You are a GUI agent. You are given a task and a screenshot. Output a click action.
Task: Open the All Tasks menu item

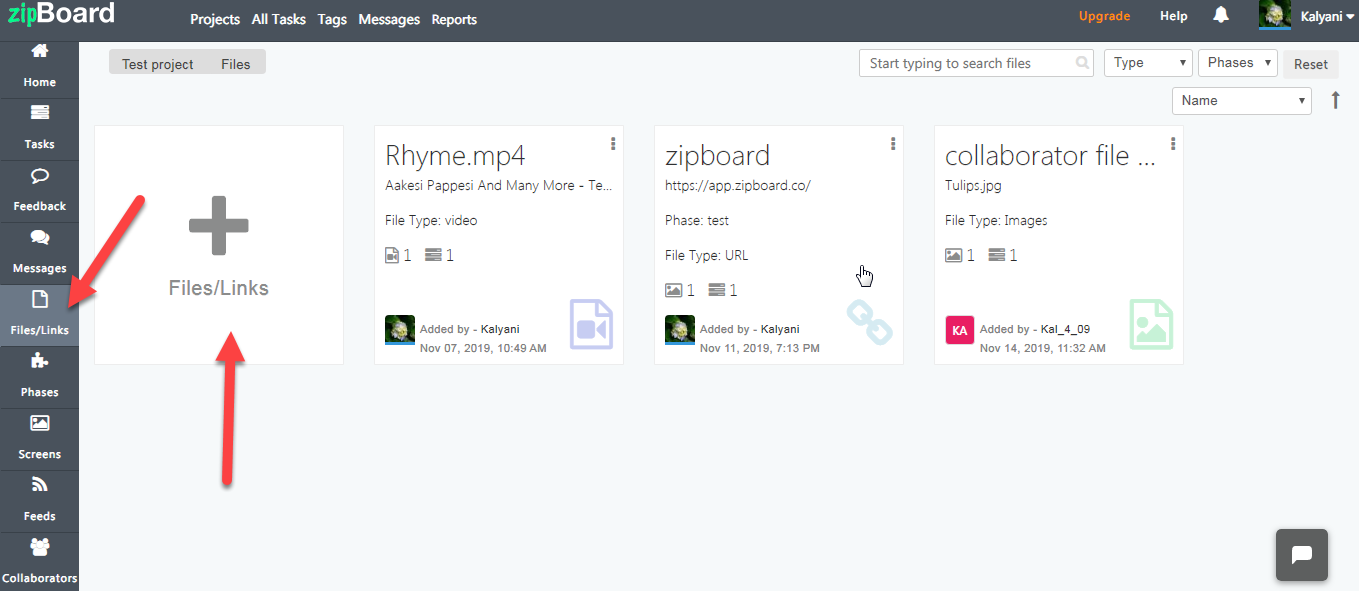pyautogui.click(x=279, y=19)
